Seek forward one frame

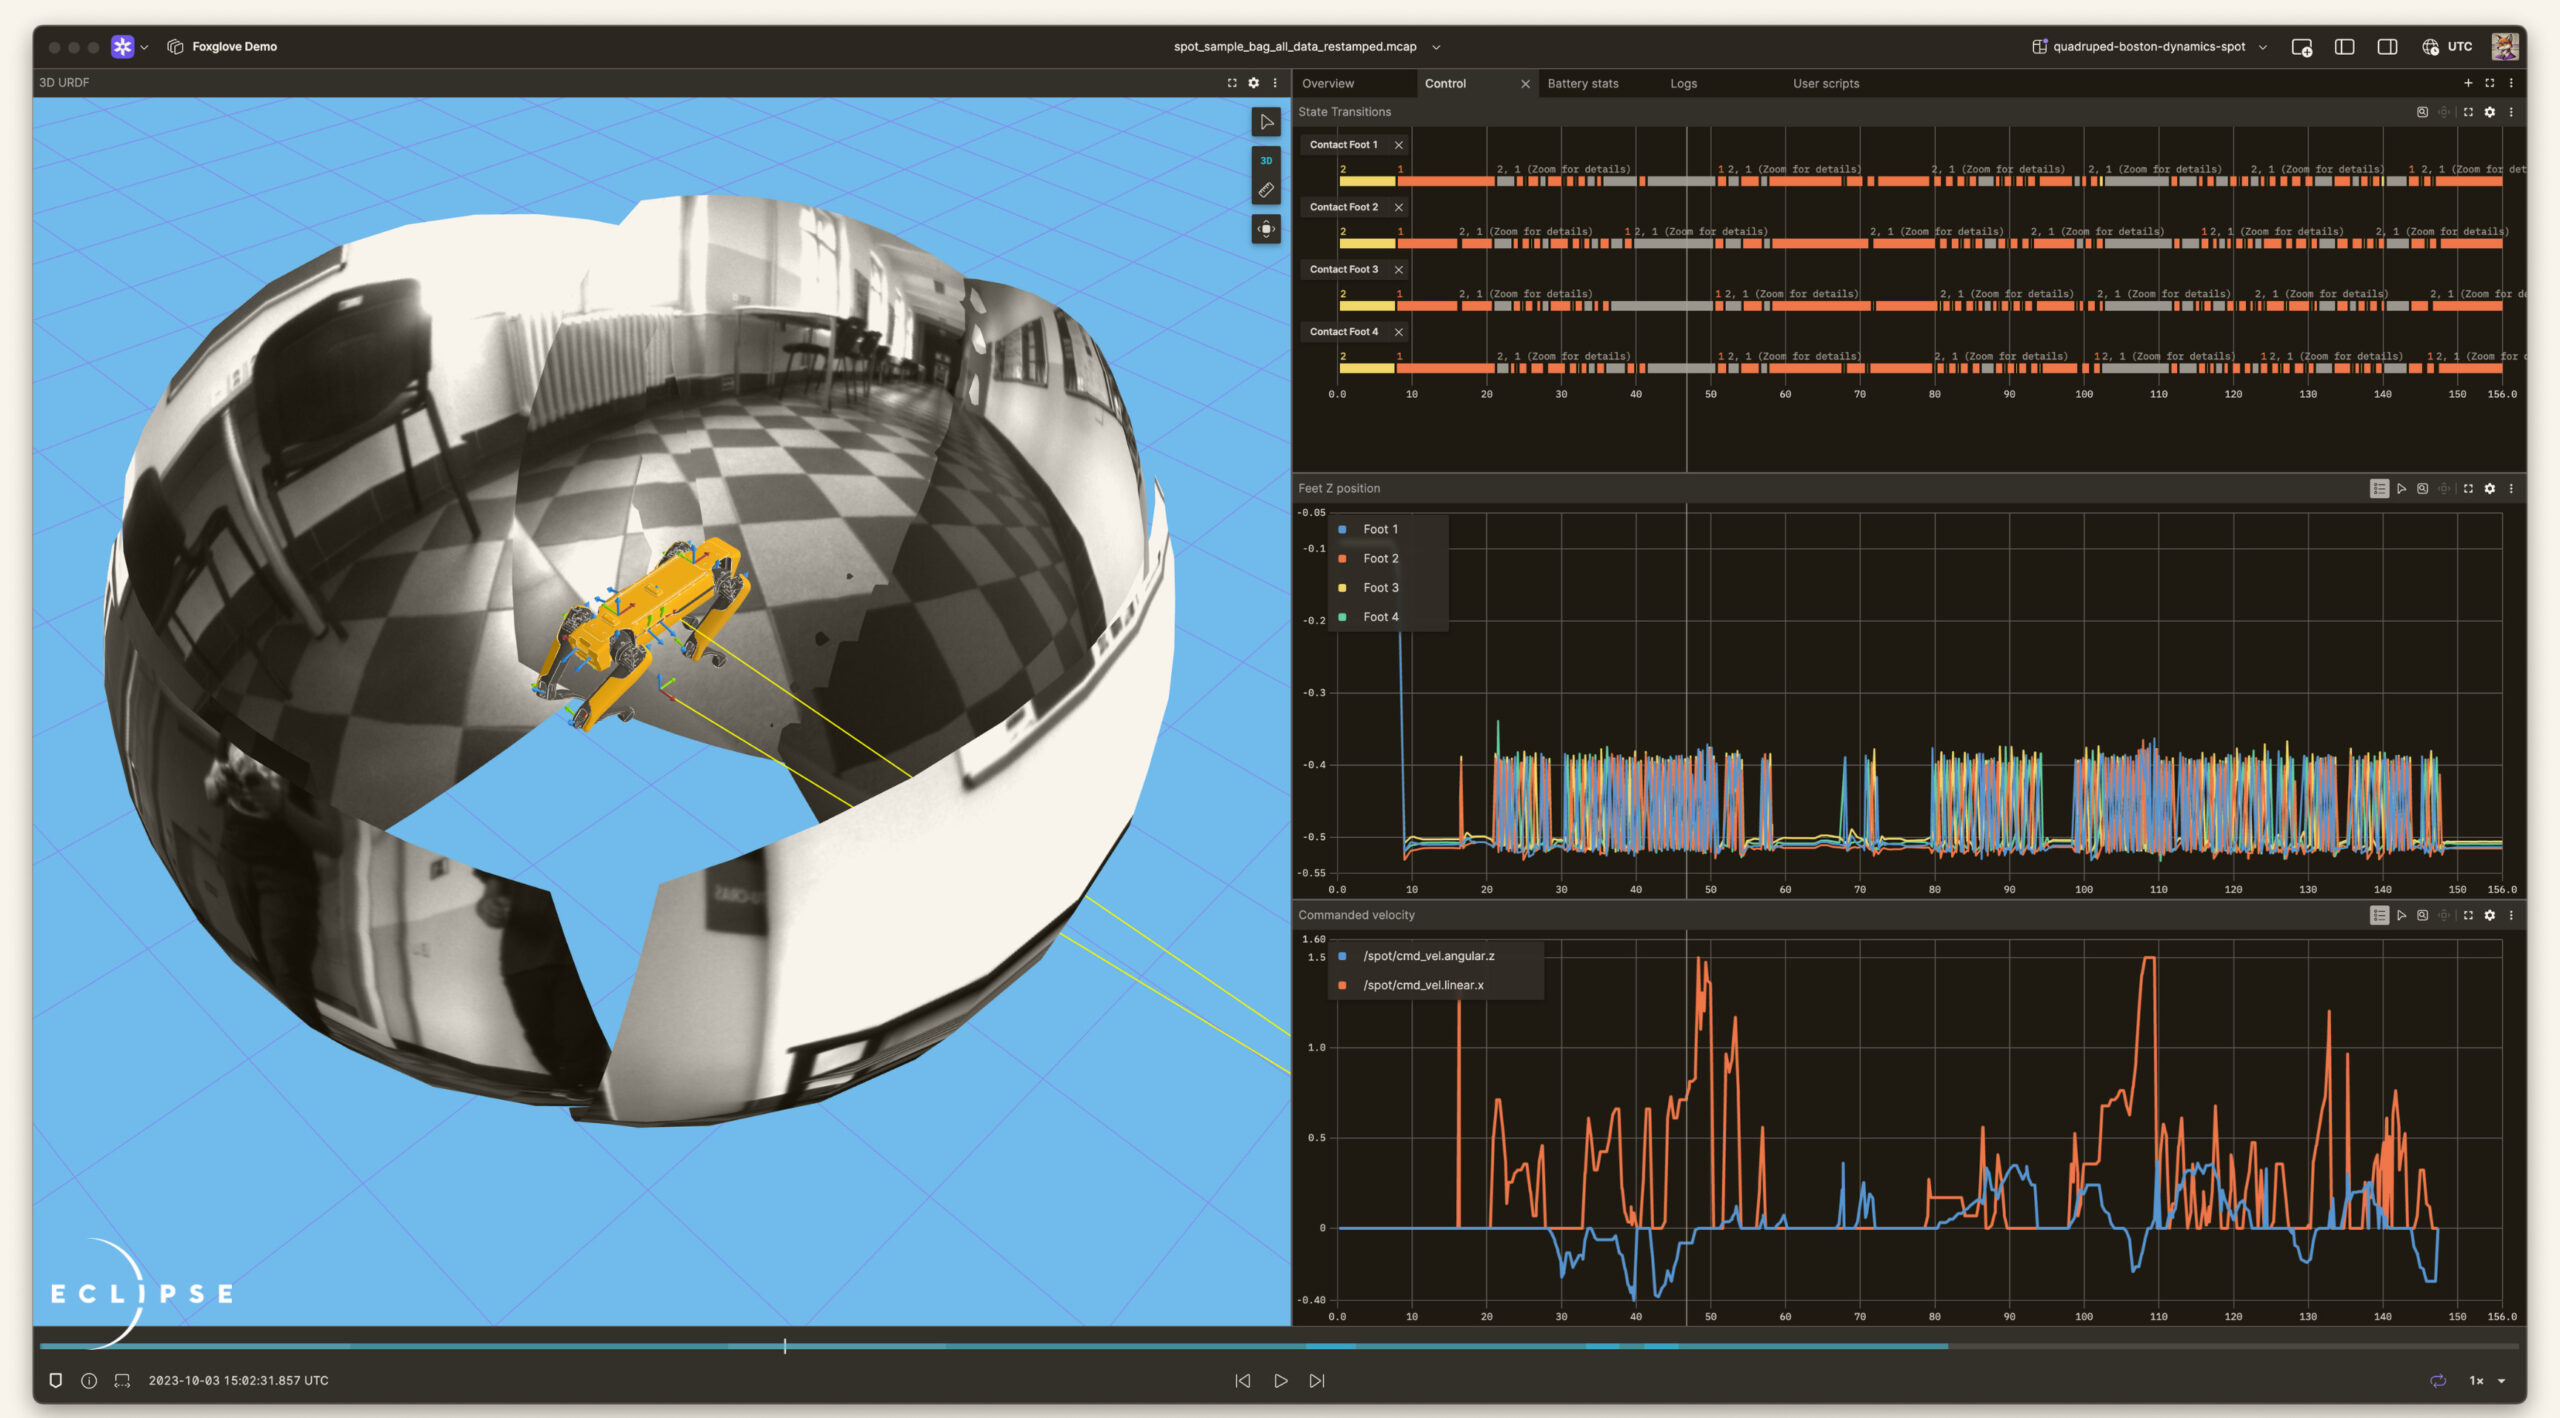pos(1317,1381)
